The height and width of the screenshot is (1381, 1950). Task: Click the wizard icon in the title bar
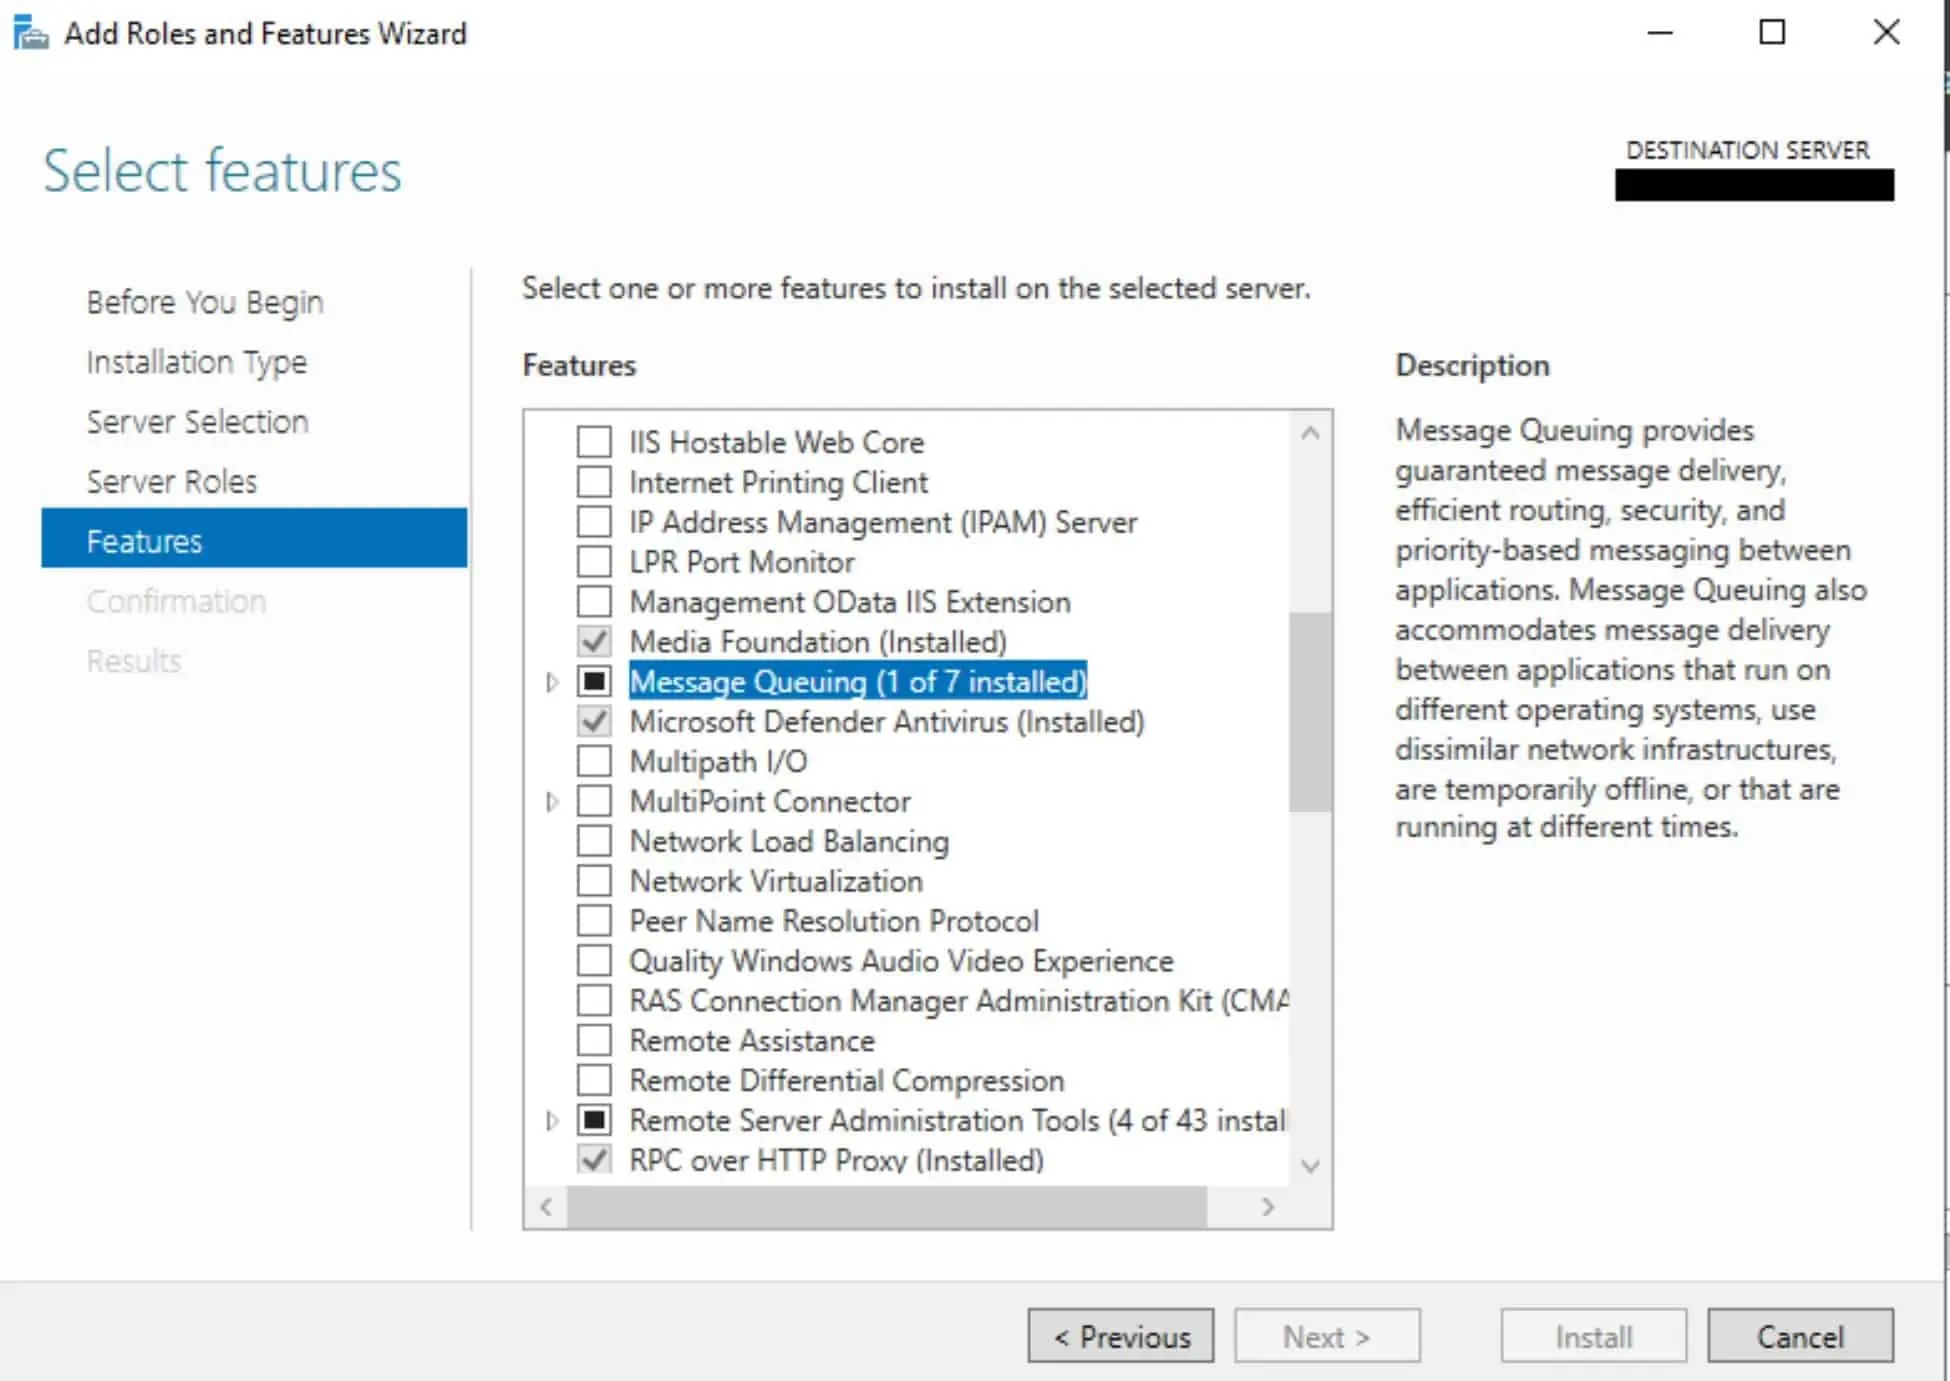[30, 33]
